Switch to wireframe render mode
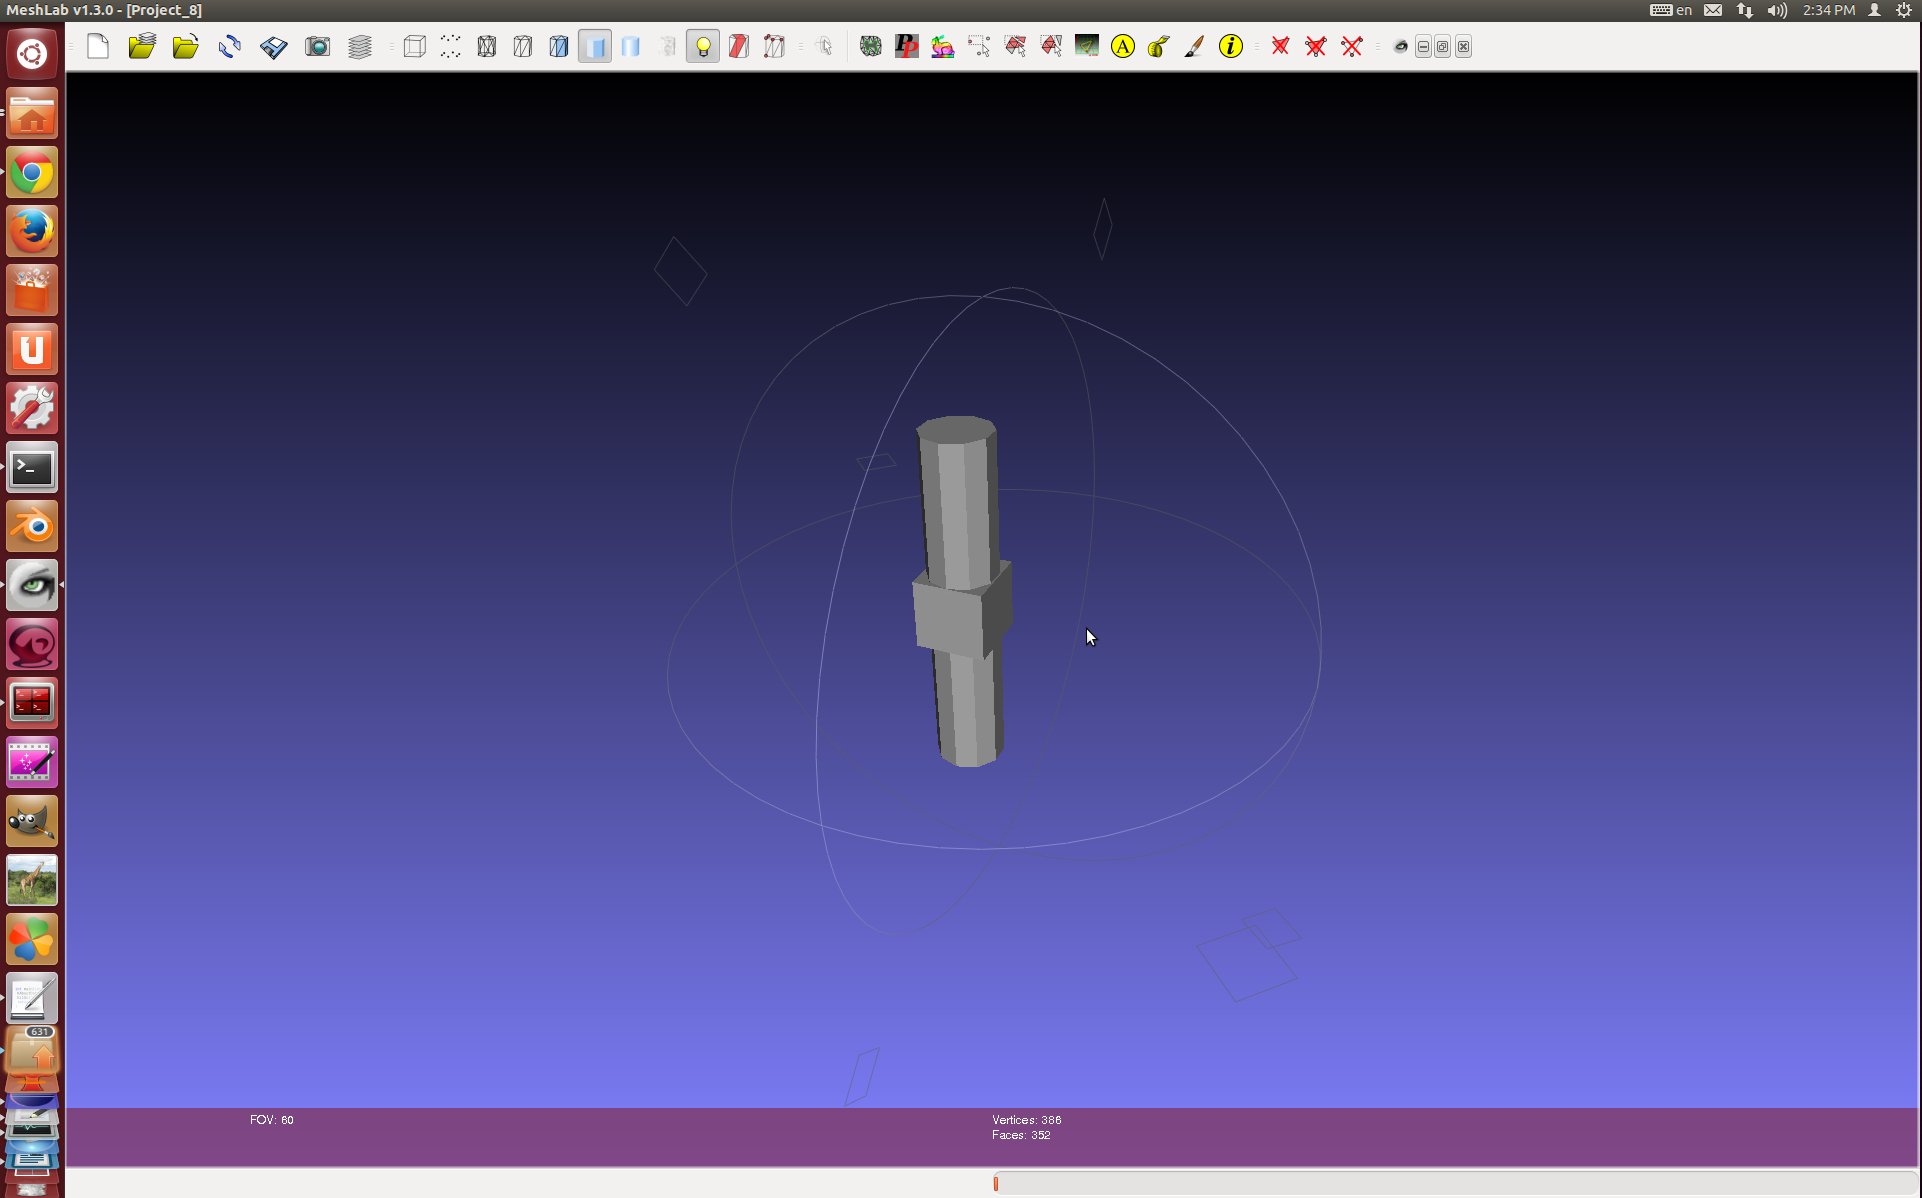Viewport: 1922px width, 1198px height. (x=487, y=46)
